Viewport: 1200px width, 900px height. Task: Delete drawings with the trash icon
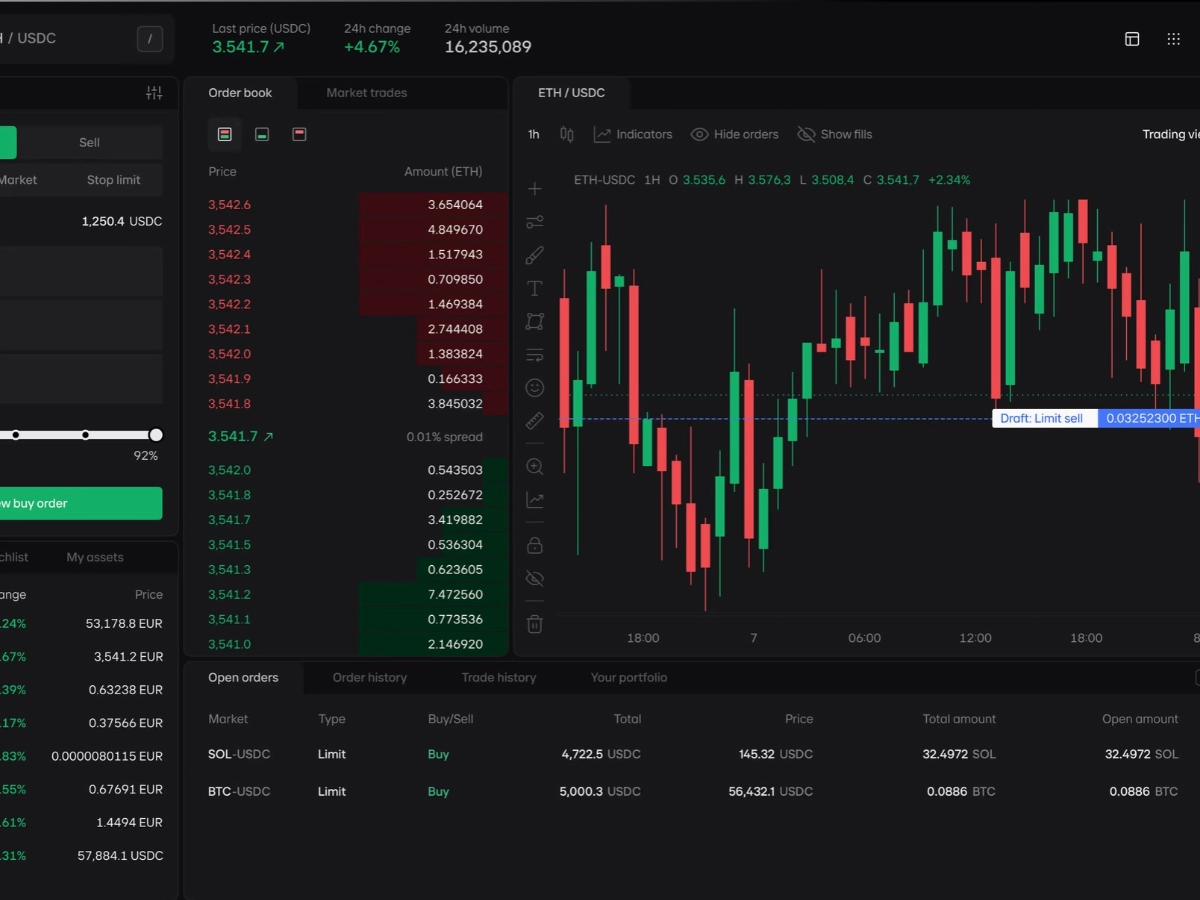(535, 624)
